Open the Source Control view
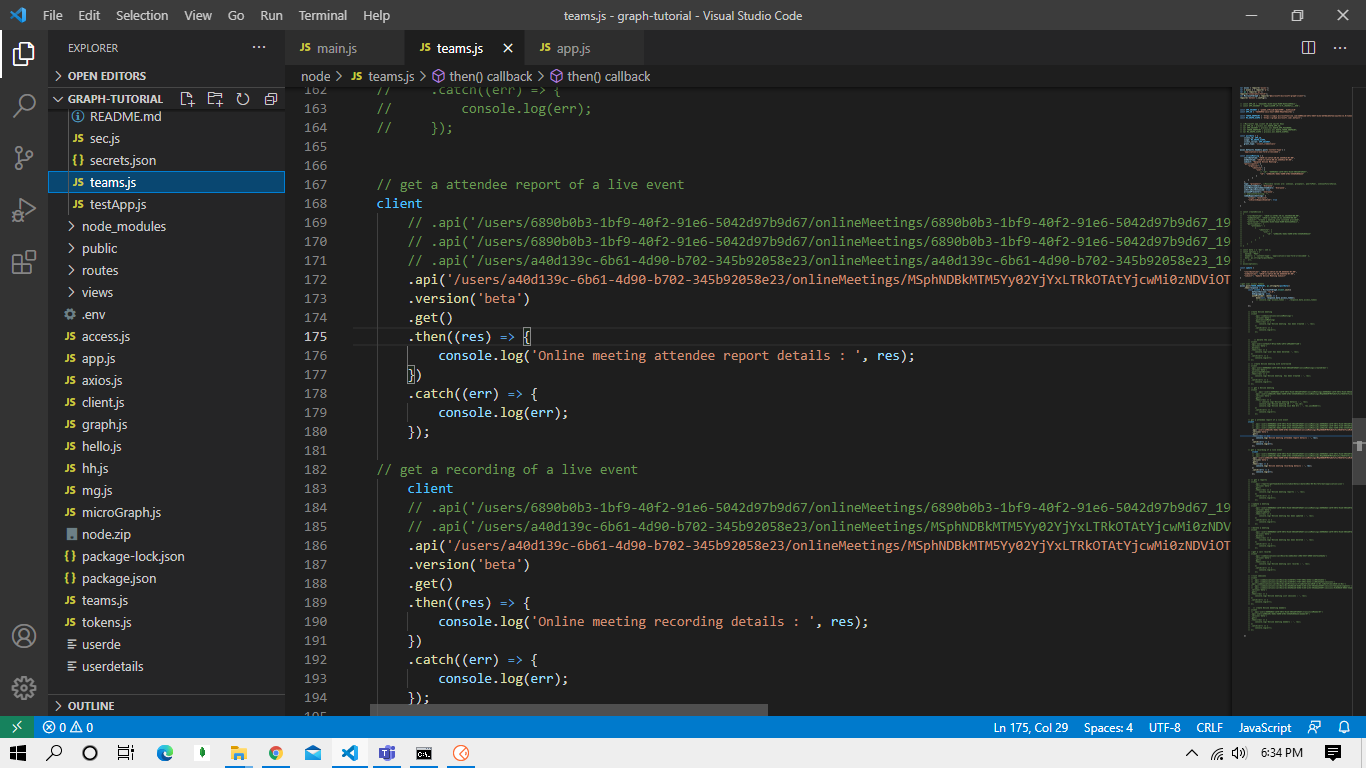The height and width of the screenshot is (768, 1366). [x=24, y=158]
